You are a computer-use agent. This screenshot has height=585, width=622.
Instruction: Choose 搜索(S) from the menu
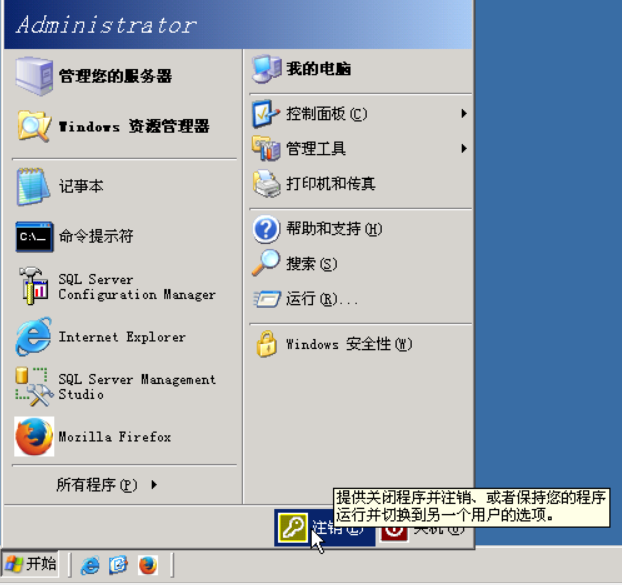(311, 264)
